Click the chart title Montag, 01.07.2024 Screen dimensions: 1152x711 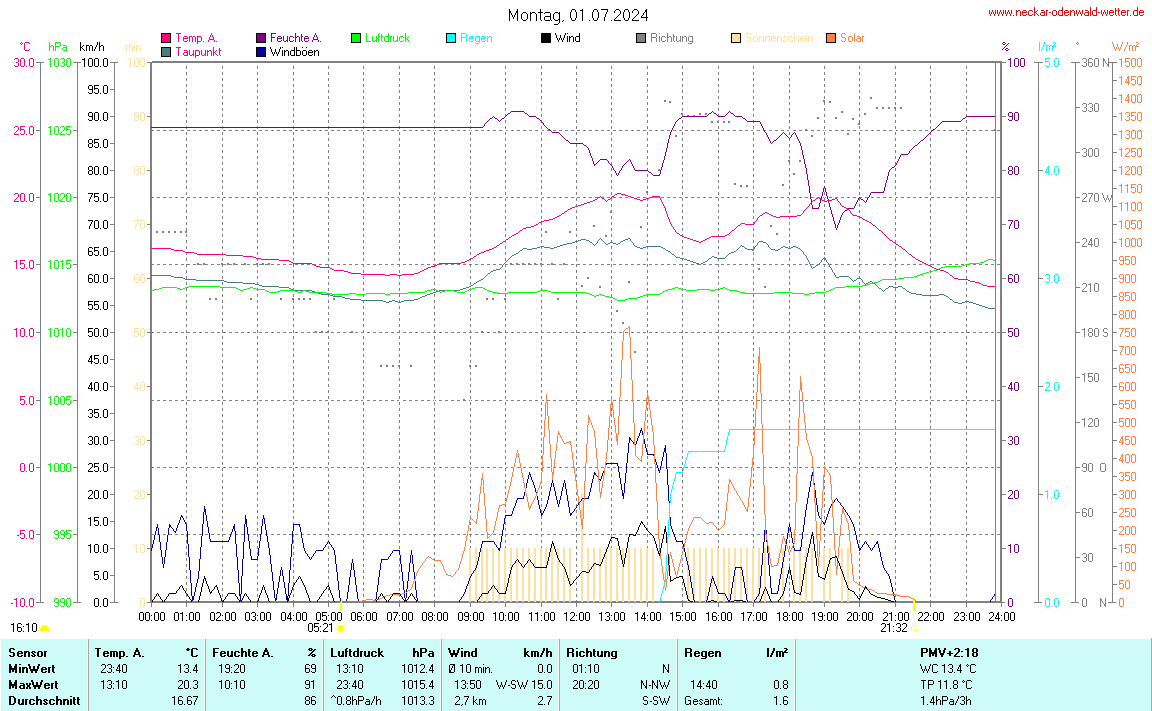click(577, 15)
